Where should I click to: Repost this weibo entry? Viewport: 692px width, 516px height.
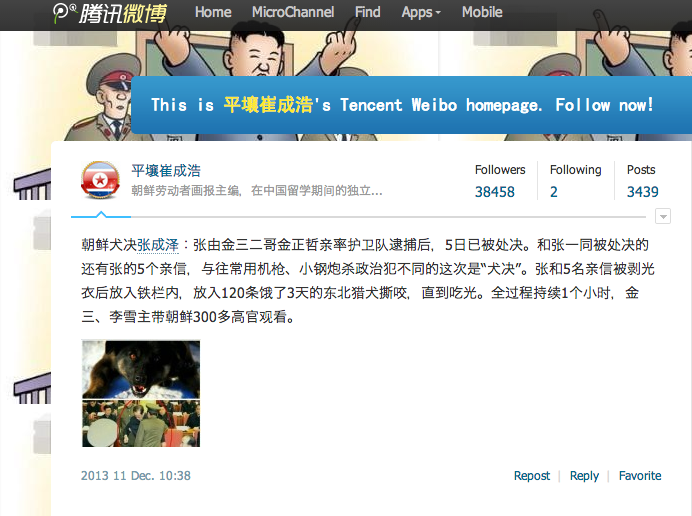[532, 476]
